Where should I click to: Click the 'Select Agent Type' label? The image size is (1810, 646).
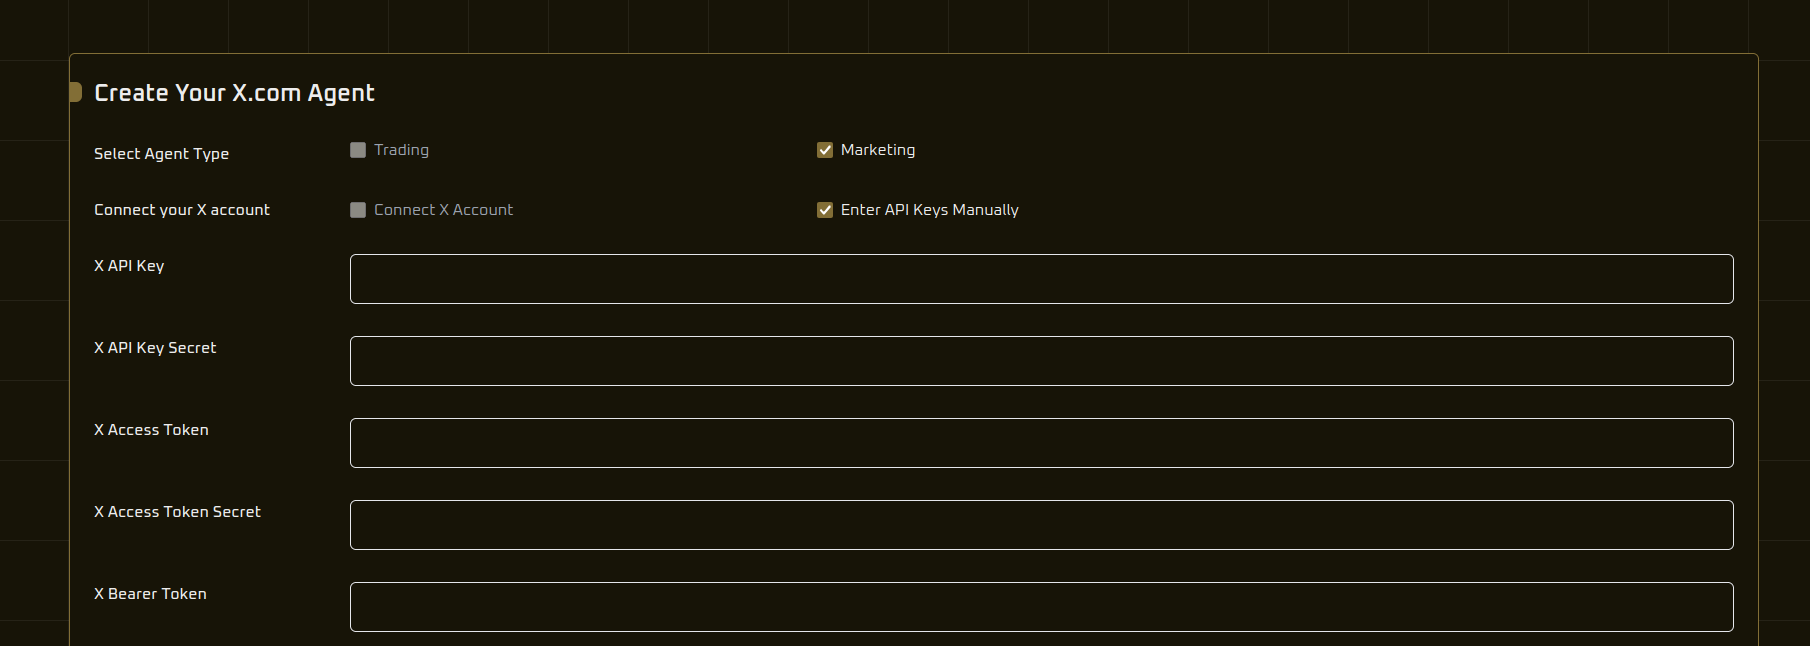161,153
